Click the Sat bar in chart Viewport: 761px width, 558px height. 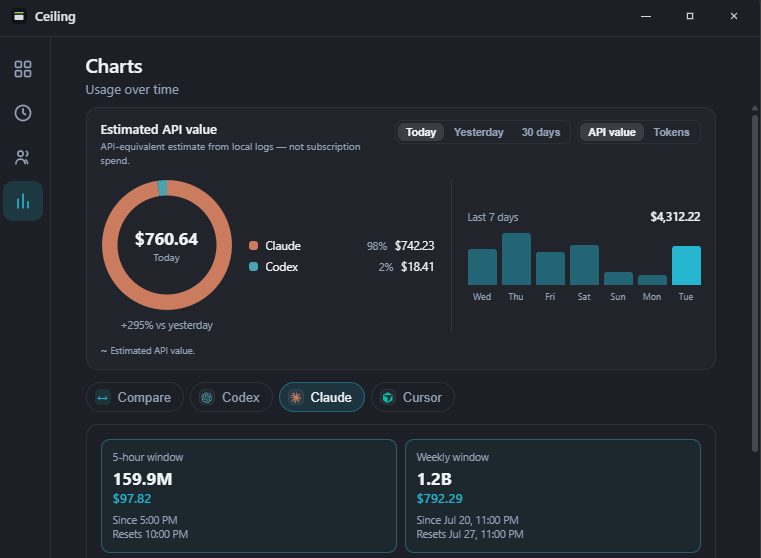[x=584, y=265]
